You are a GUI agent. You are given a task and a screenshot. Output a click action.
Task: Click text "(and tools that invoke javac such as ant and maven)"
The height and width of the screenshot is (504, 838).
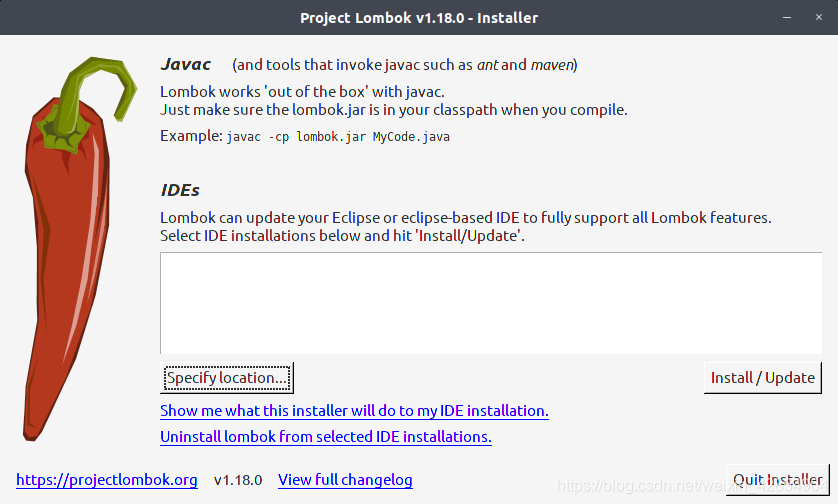point(405,65)
